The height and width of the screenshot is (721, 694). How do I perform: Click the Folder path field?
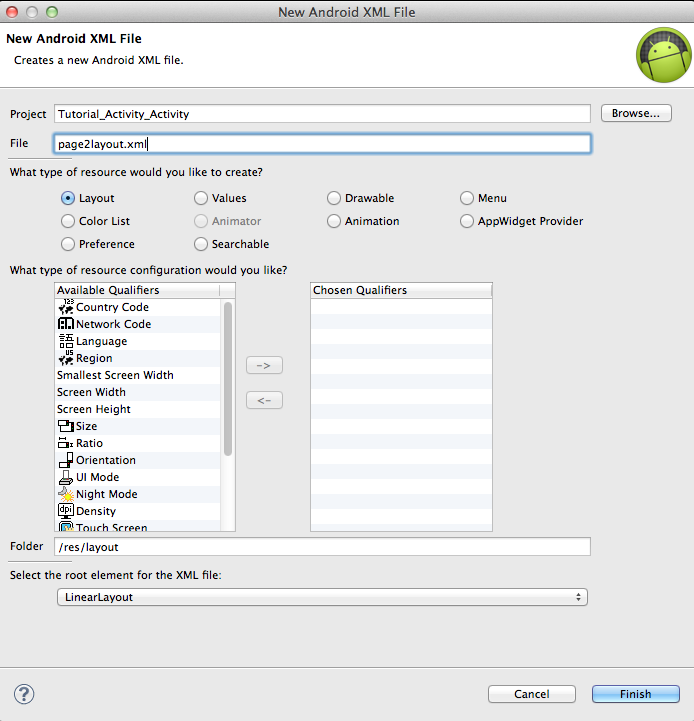click(322, 547)
